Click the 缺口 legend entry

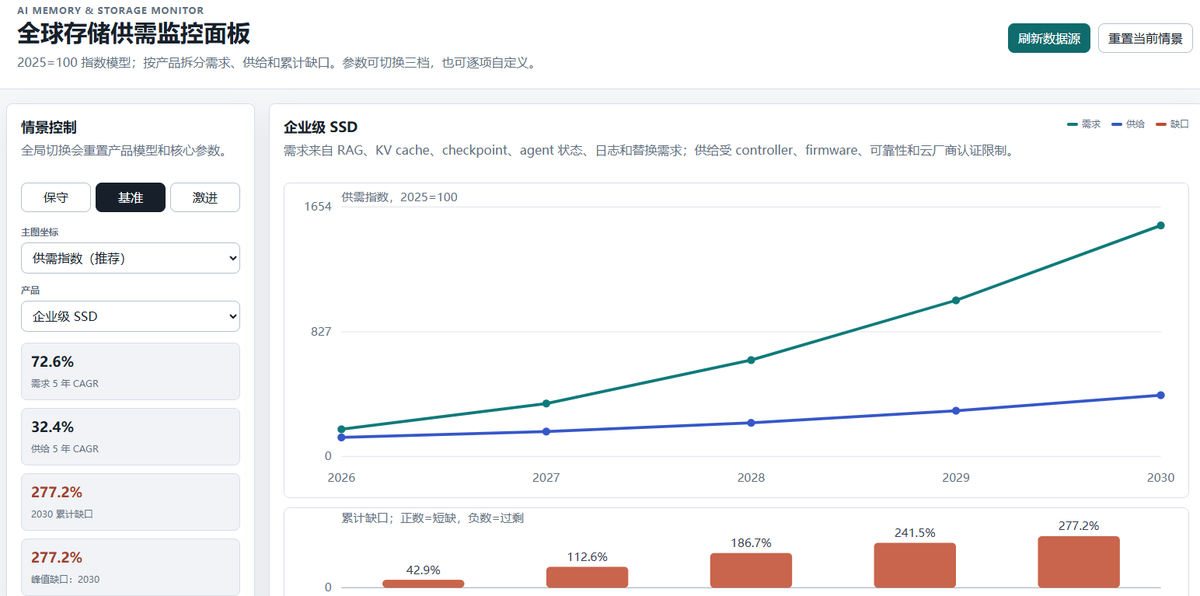[1172, 124]
